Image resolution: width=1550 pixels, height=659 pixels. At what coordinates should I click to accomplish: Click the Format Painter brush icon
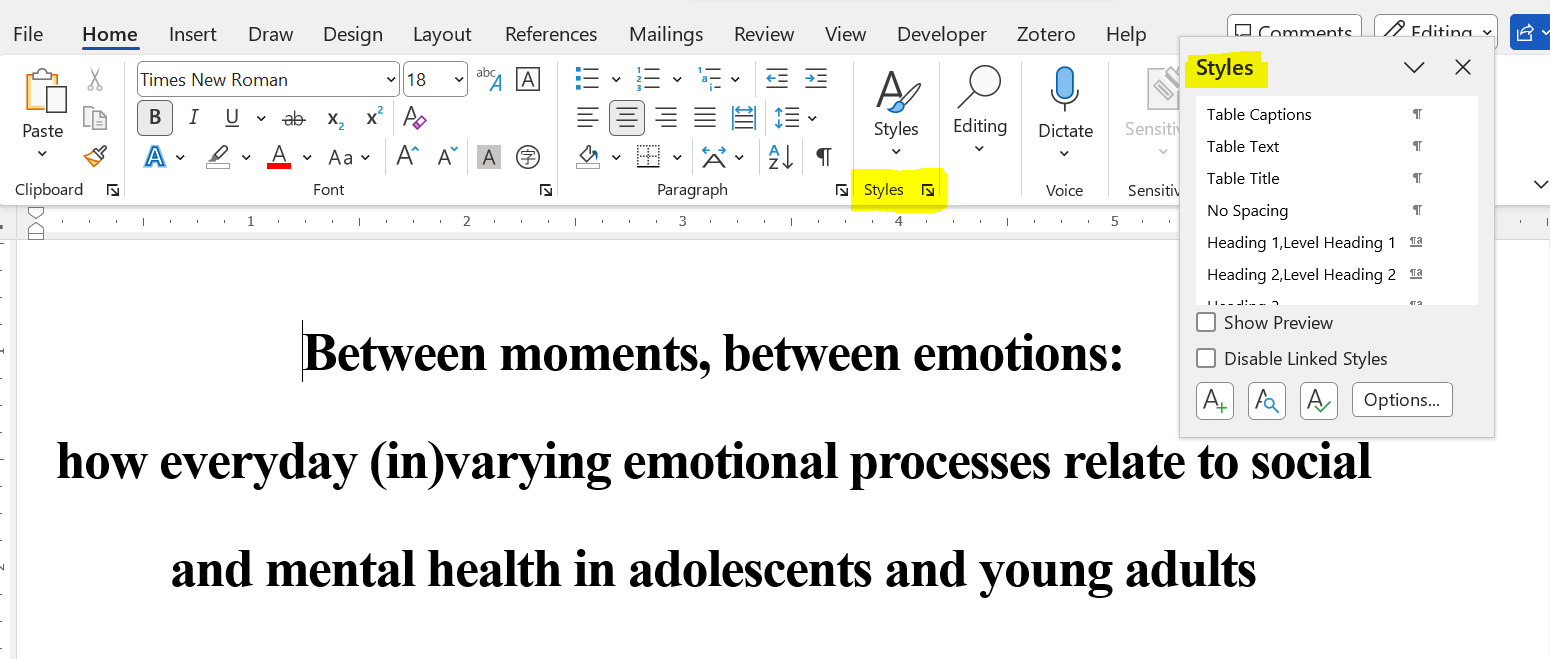pyautogui.click(x=95, y=157)
